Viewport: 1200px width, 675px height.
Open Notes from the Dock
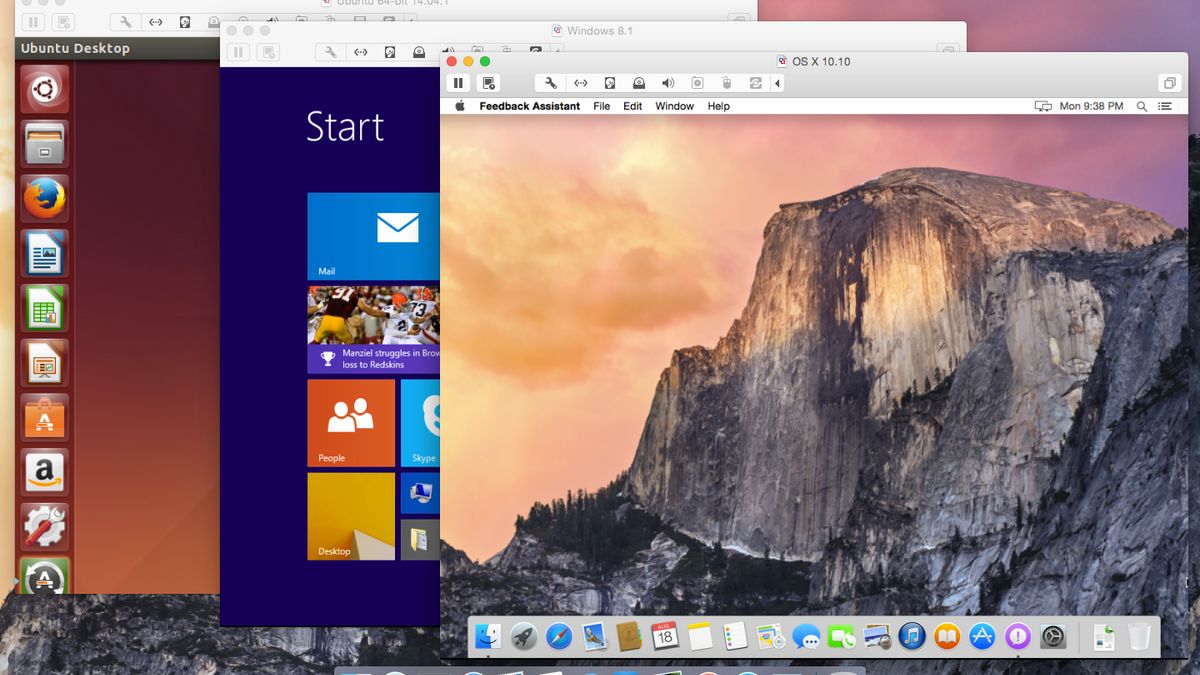(700, 636)
